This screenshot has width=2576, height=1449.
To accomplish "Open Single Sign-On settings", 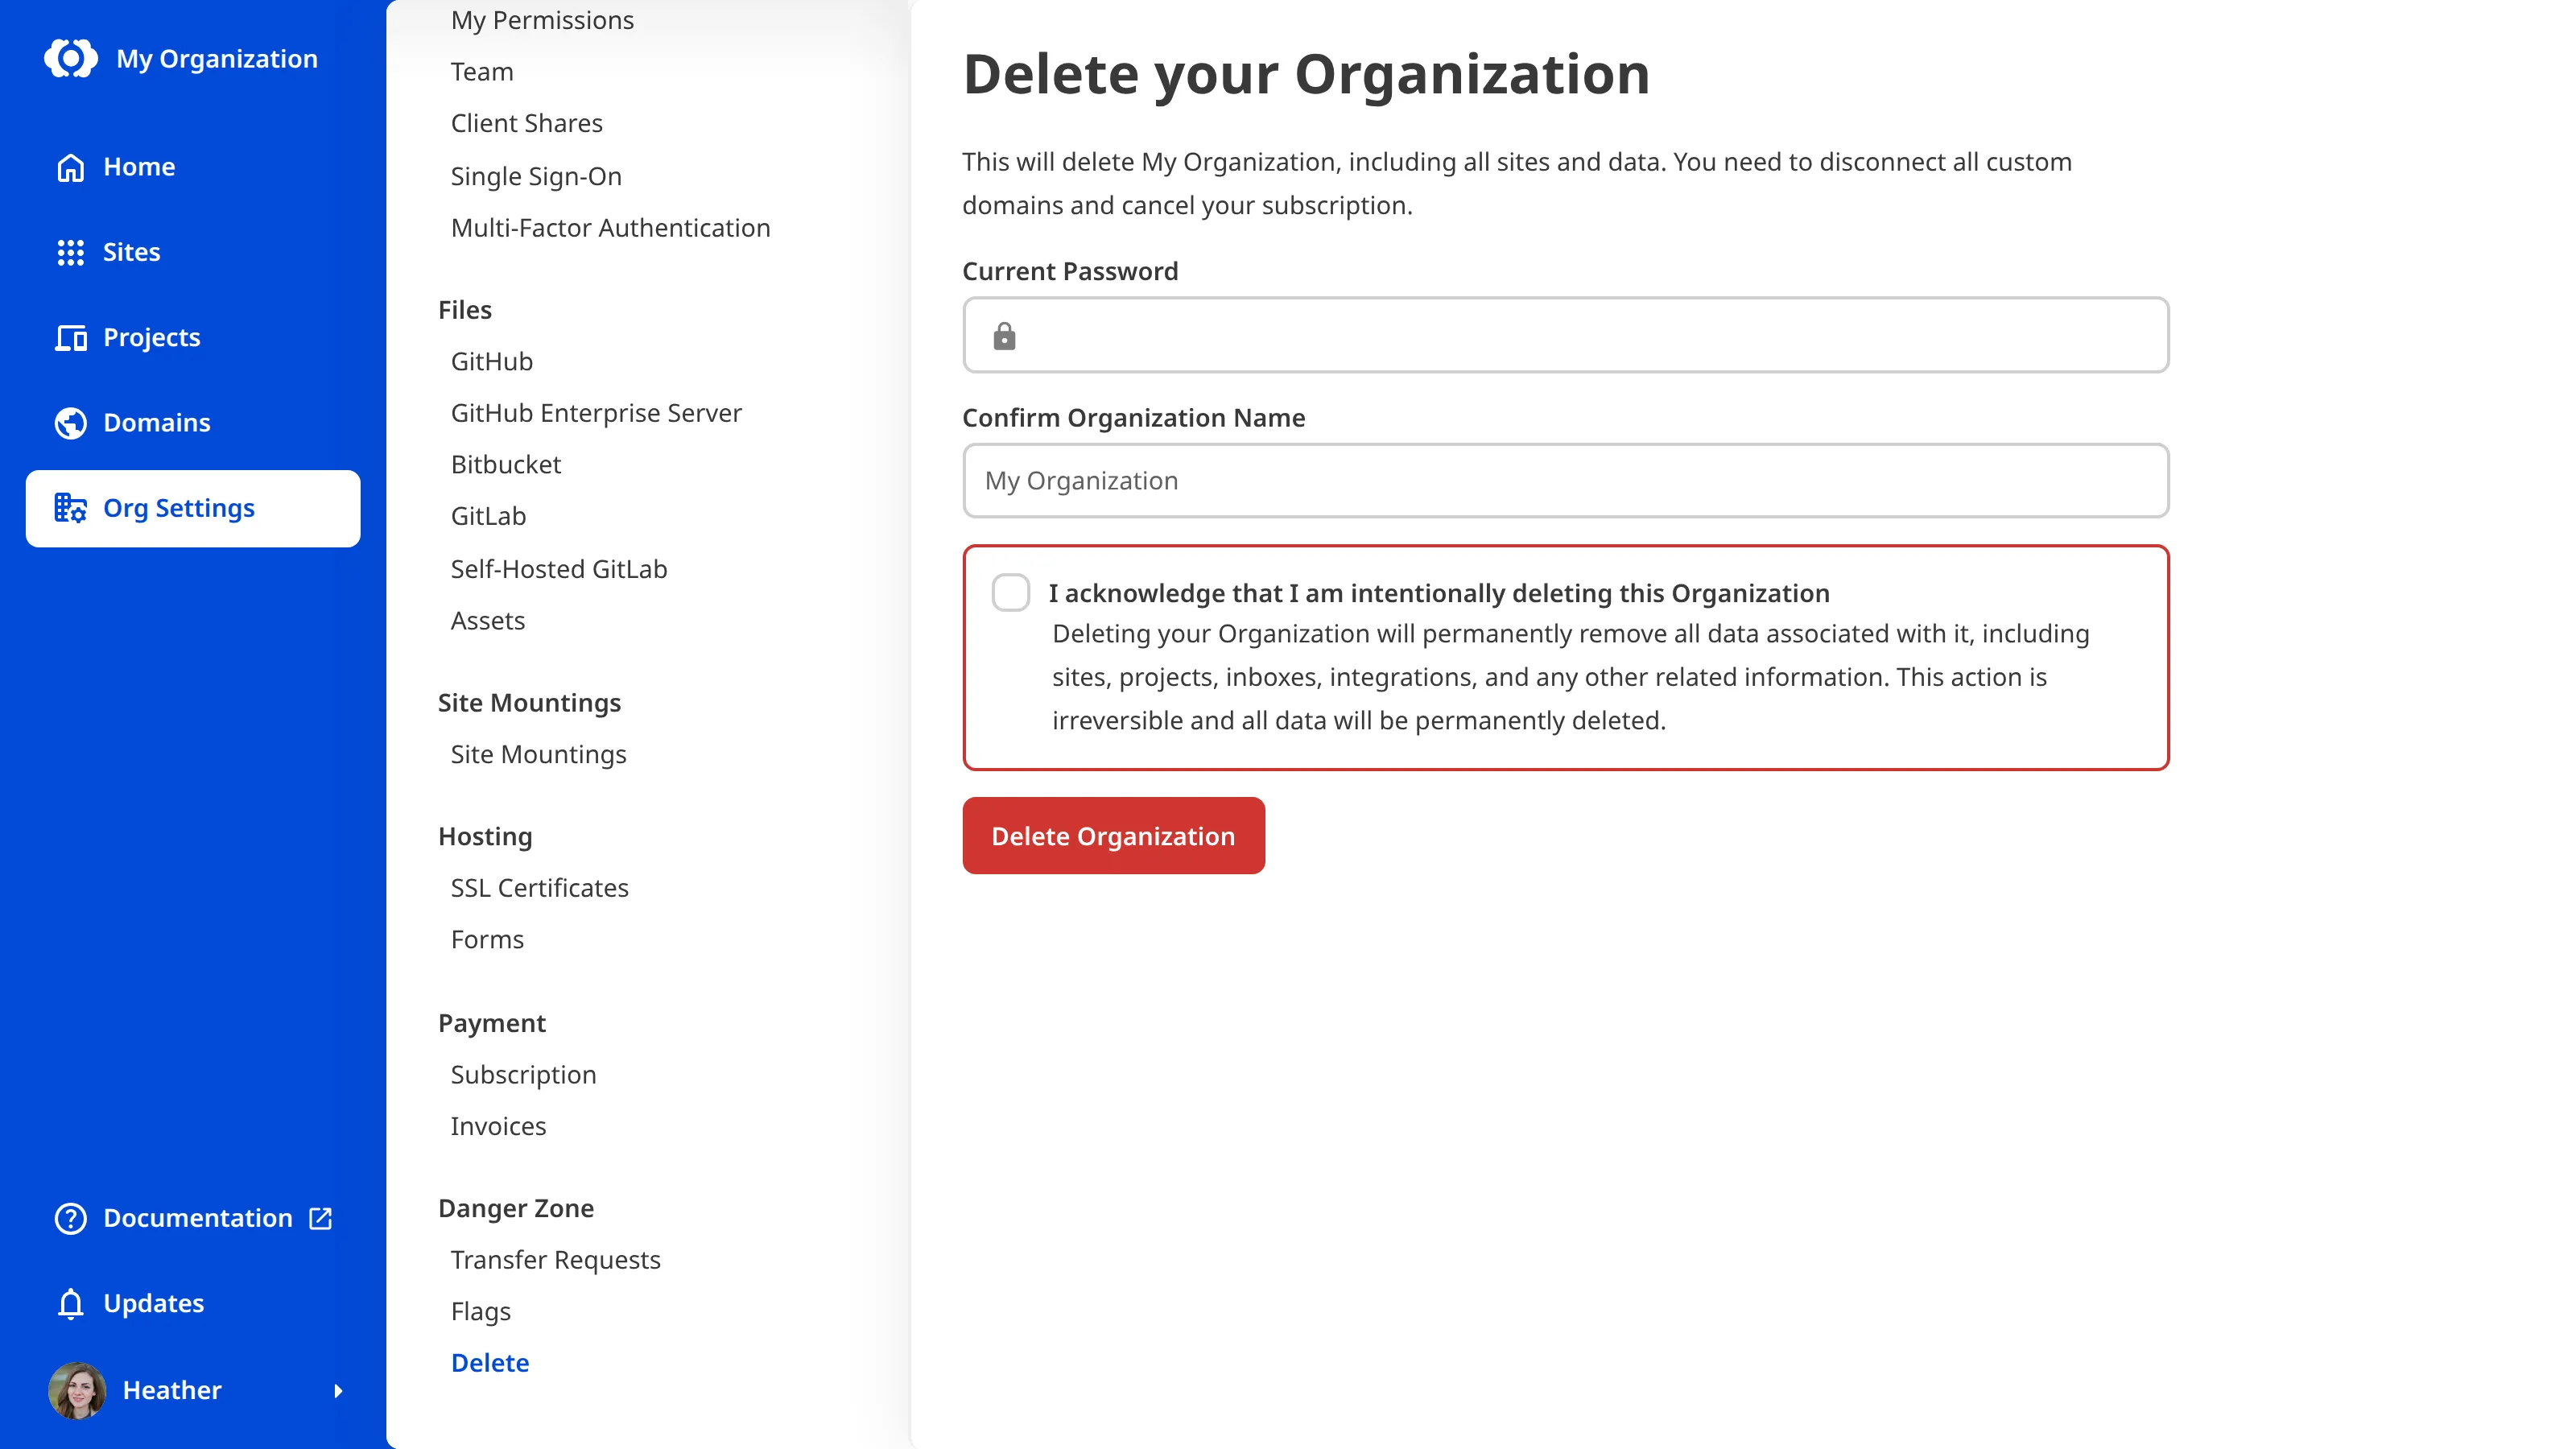I will (x=536, y=176).
